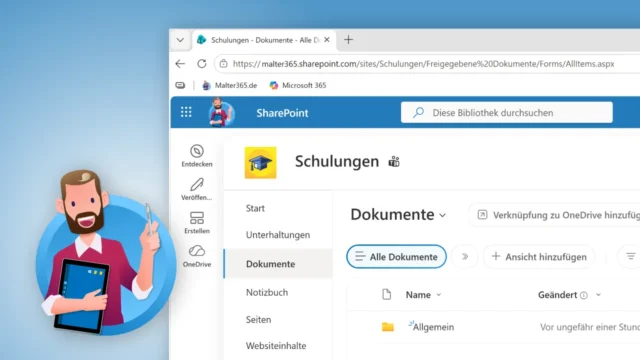Click Ansicht hinzufügen button
The height and width of the screenshot is (360, 640).
tap(539, 256)
